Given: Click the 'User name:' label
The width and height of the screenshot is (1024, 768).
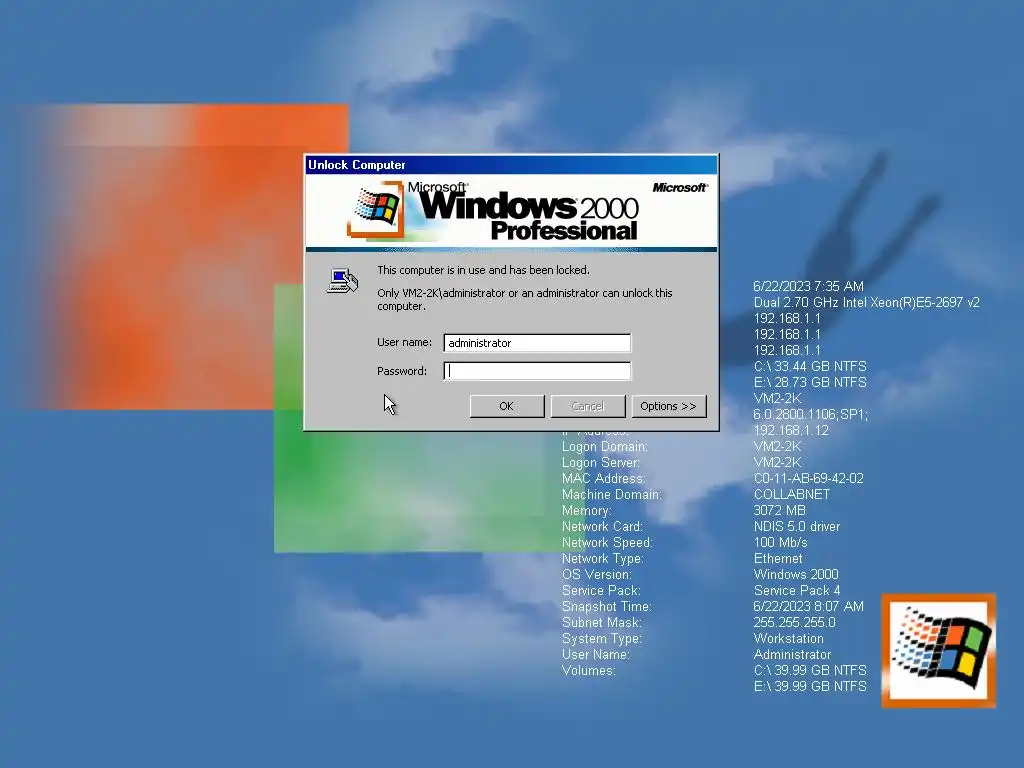Looking at the screenshot, I should (404, 342).
